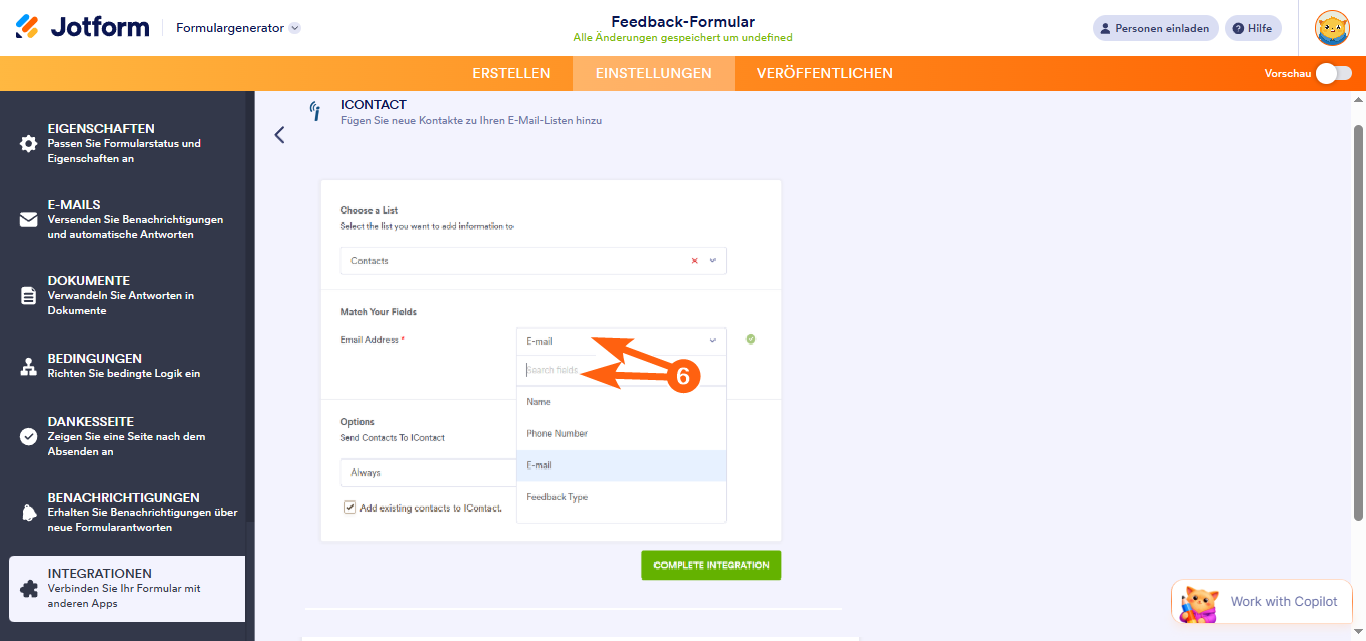Toggle the Vorschau preview switch
The height and width of the screenshot is (641, 1366).
click(1333, 73)
